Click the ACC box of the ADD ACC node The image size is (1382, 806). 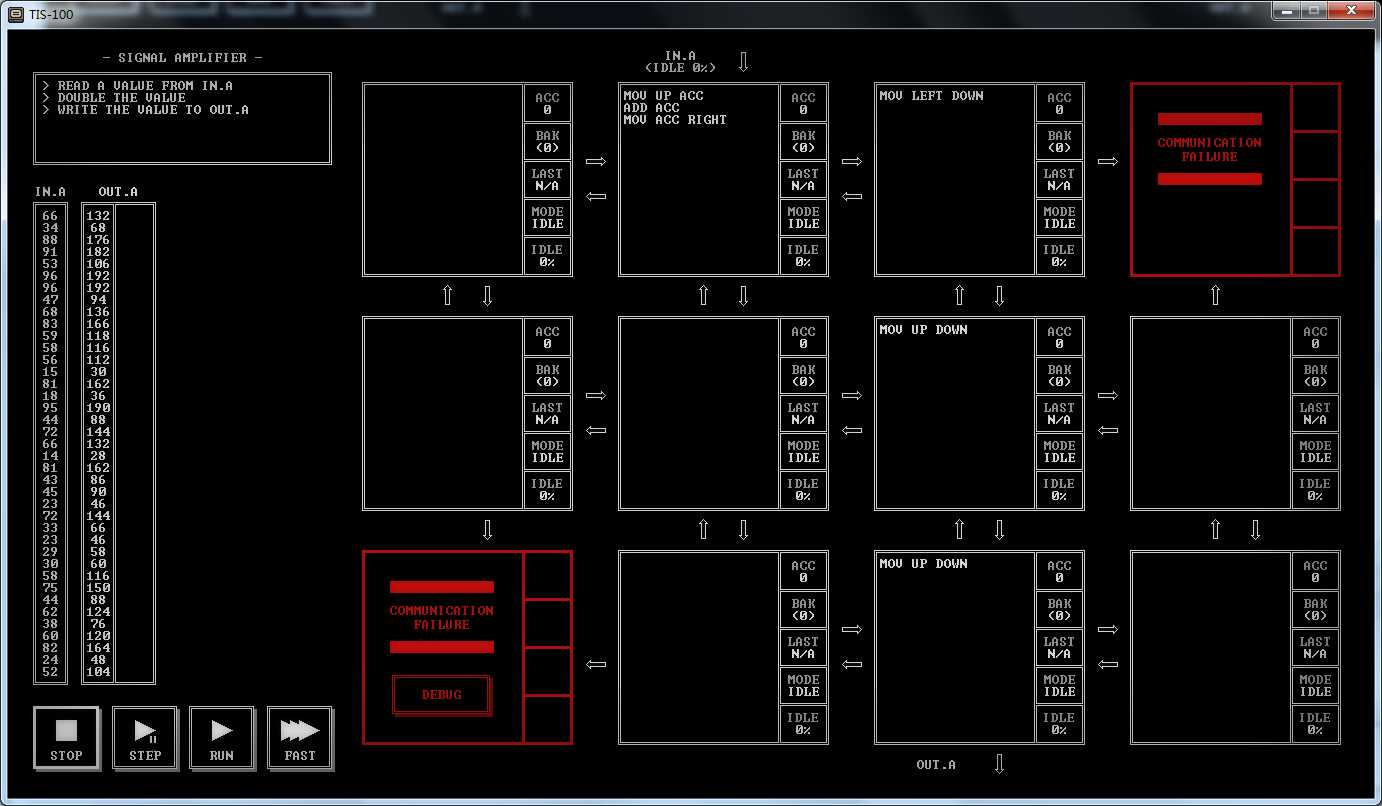(804, 103)
